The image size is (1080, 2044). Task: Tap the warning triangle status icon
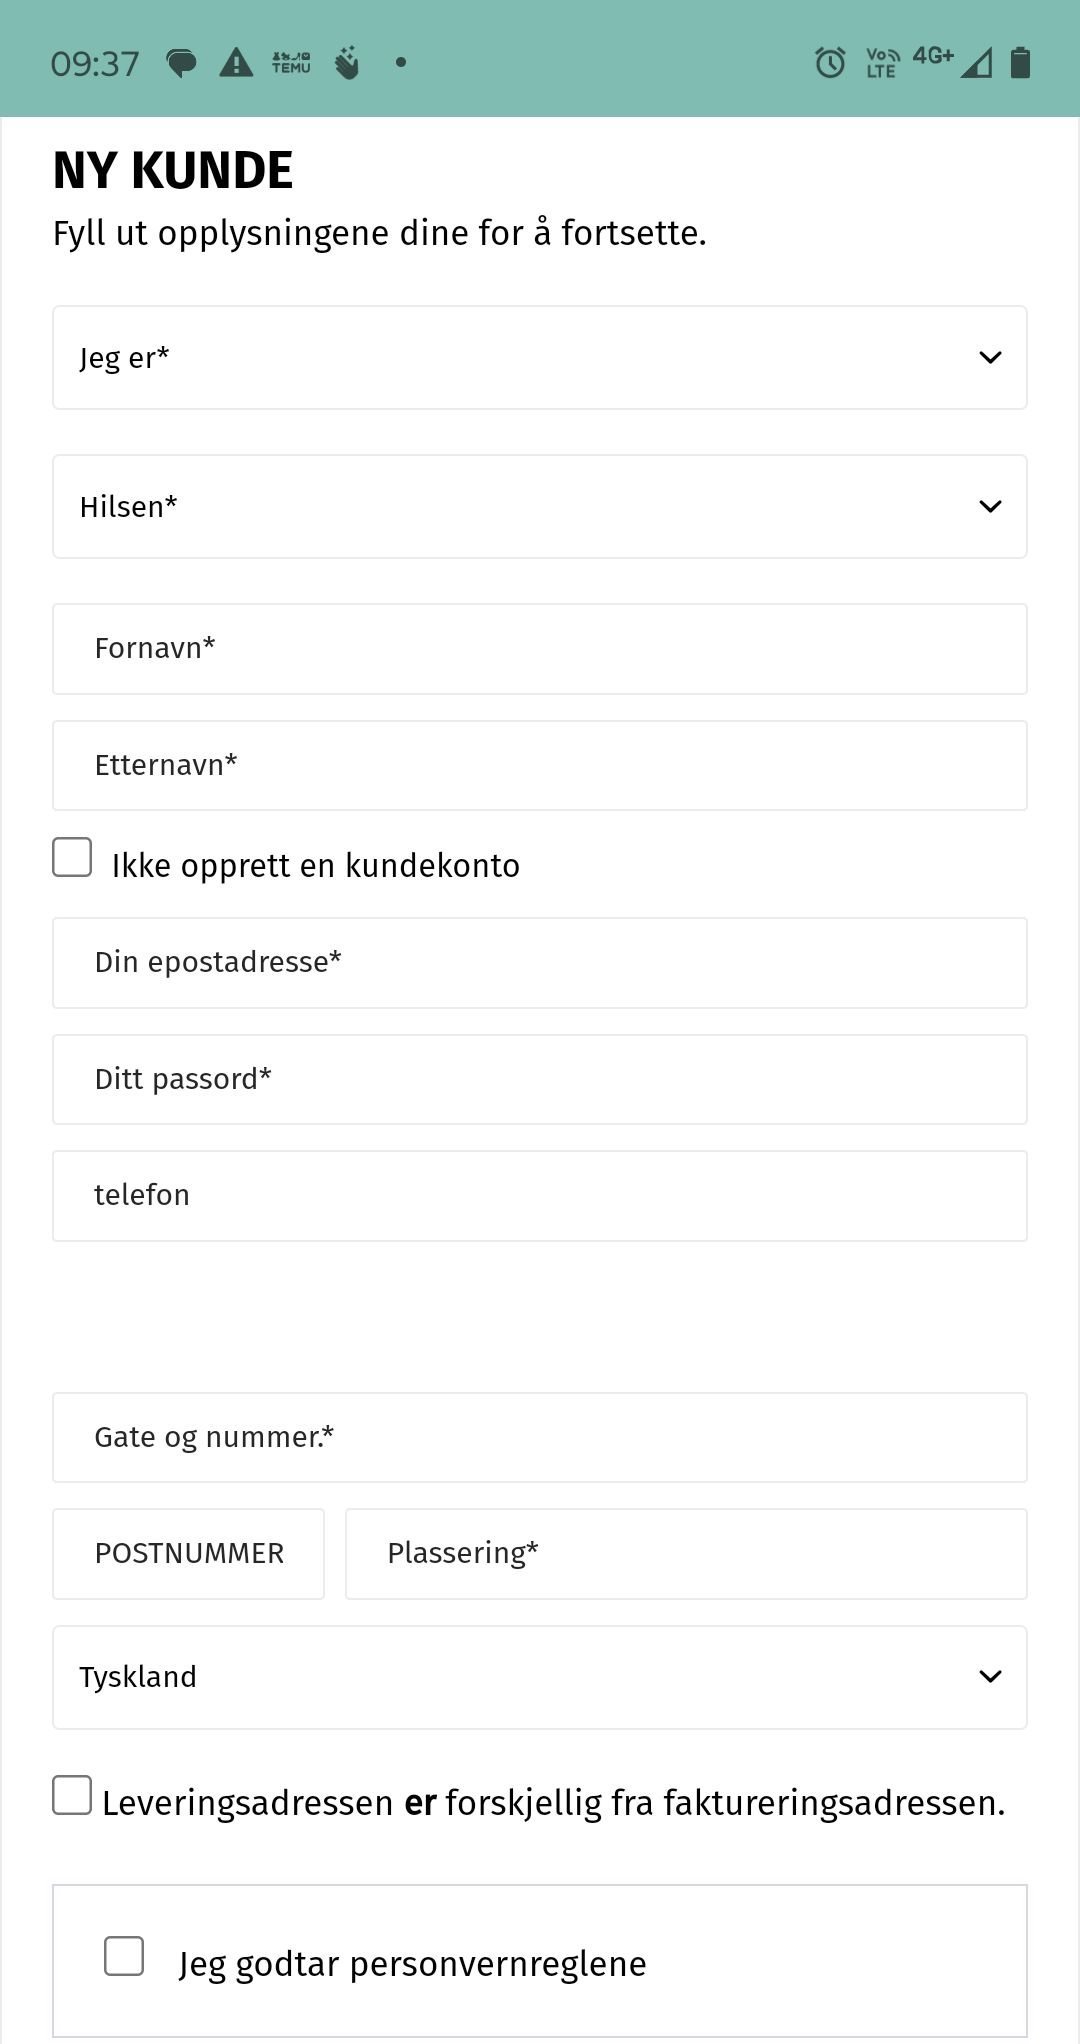(x=236, y=63)
